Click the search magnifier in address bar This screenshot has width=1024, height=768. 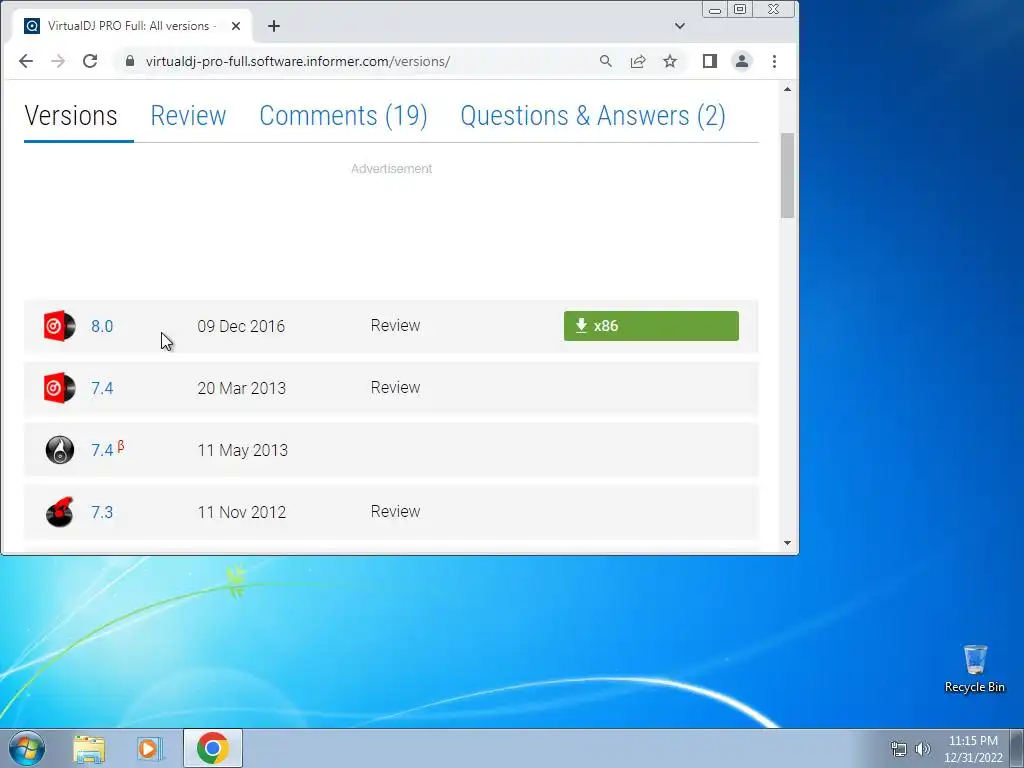(605, 61)
